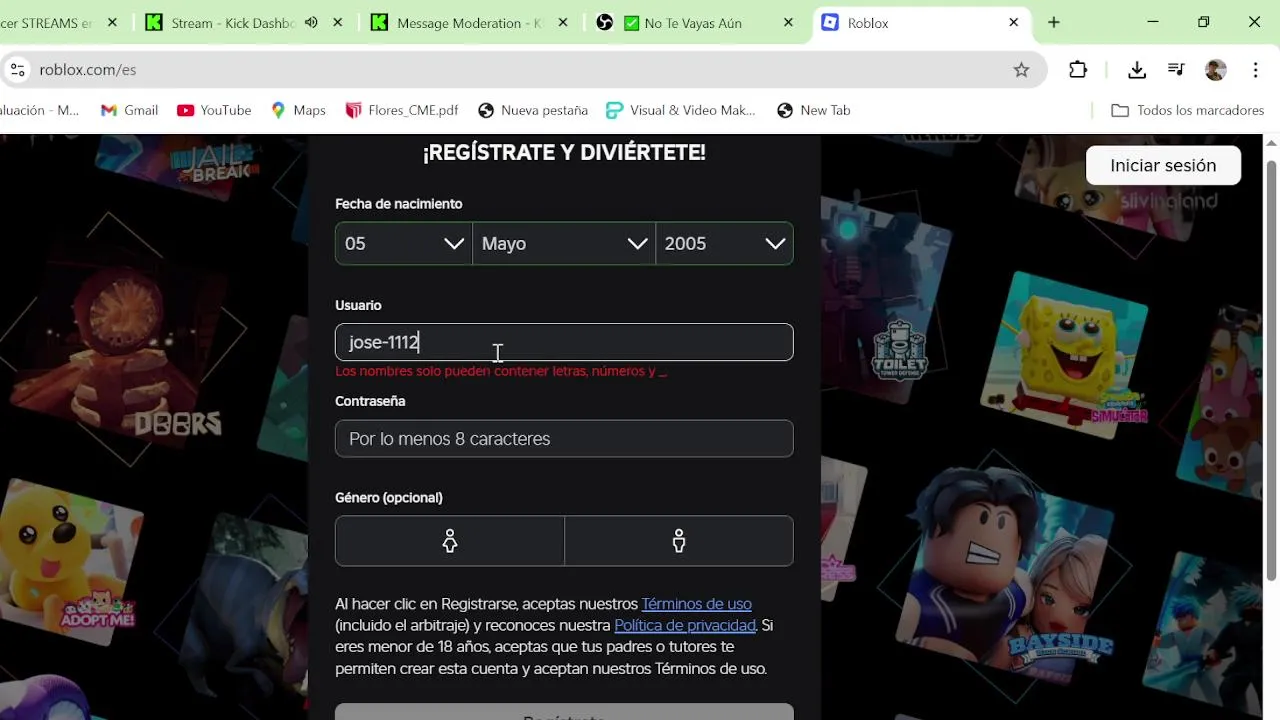Expand the birth day dropdown showing 05

point(404,244)
